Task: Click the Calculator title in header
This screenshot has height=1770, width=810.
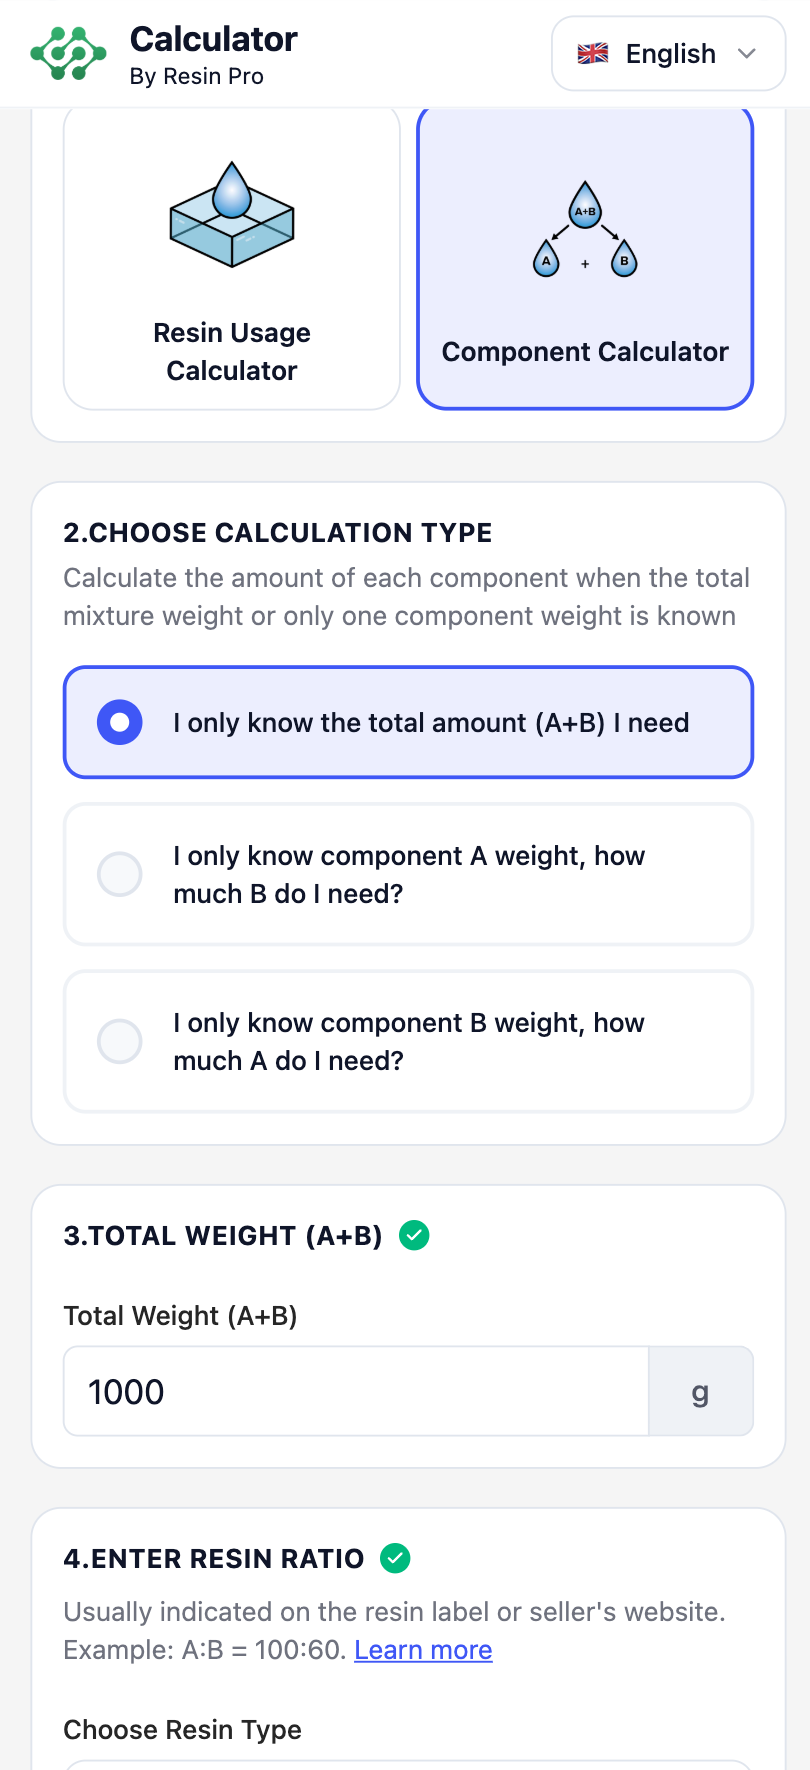Action: [x=214, y=39]
